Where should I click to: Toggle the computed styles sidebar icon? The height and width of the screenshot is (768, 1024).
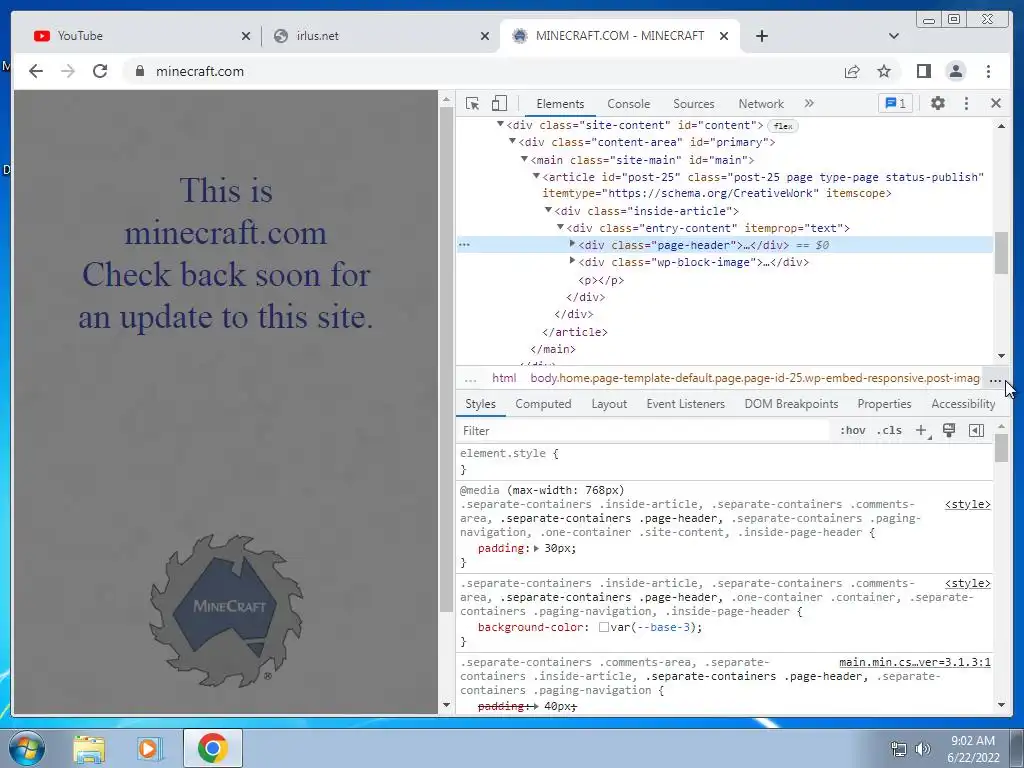[x=976, y=430]
